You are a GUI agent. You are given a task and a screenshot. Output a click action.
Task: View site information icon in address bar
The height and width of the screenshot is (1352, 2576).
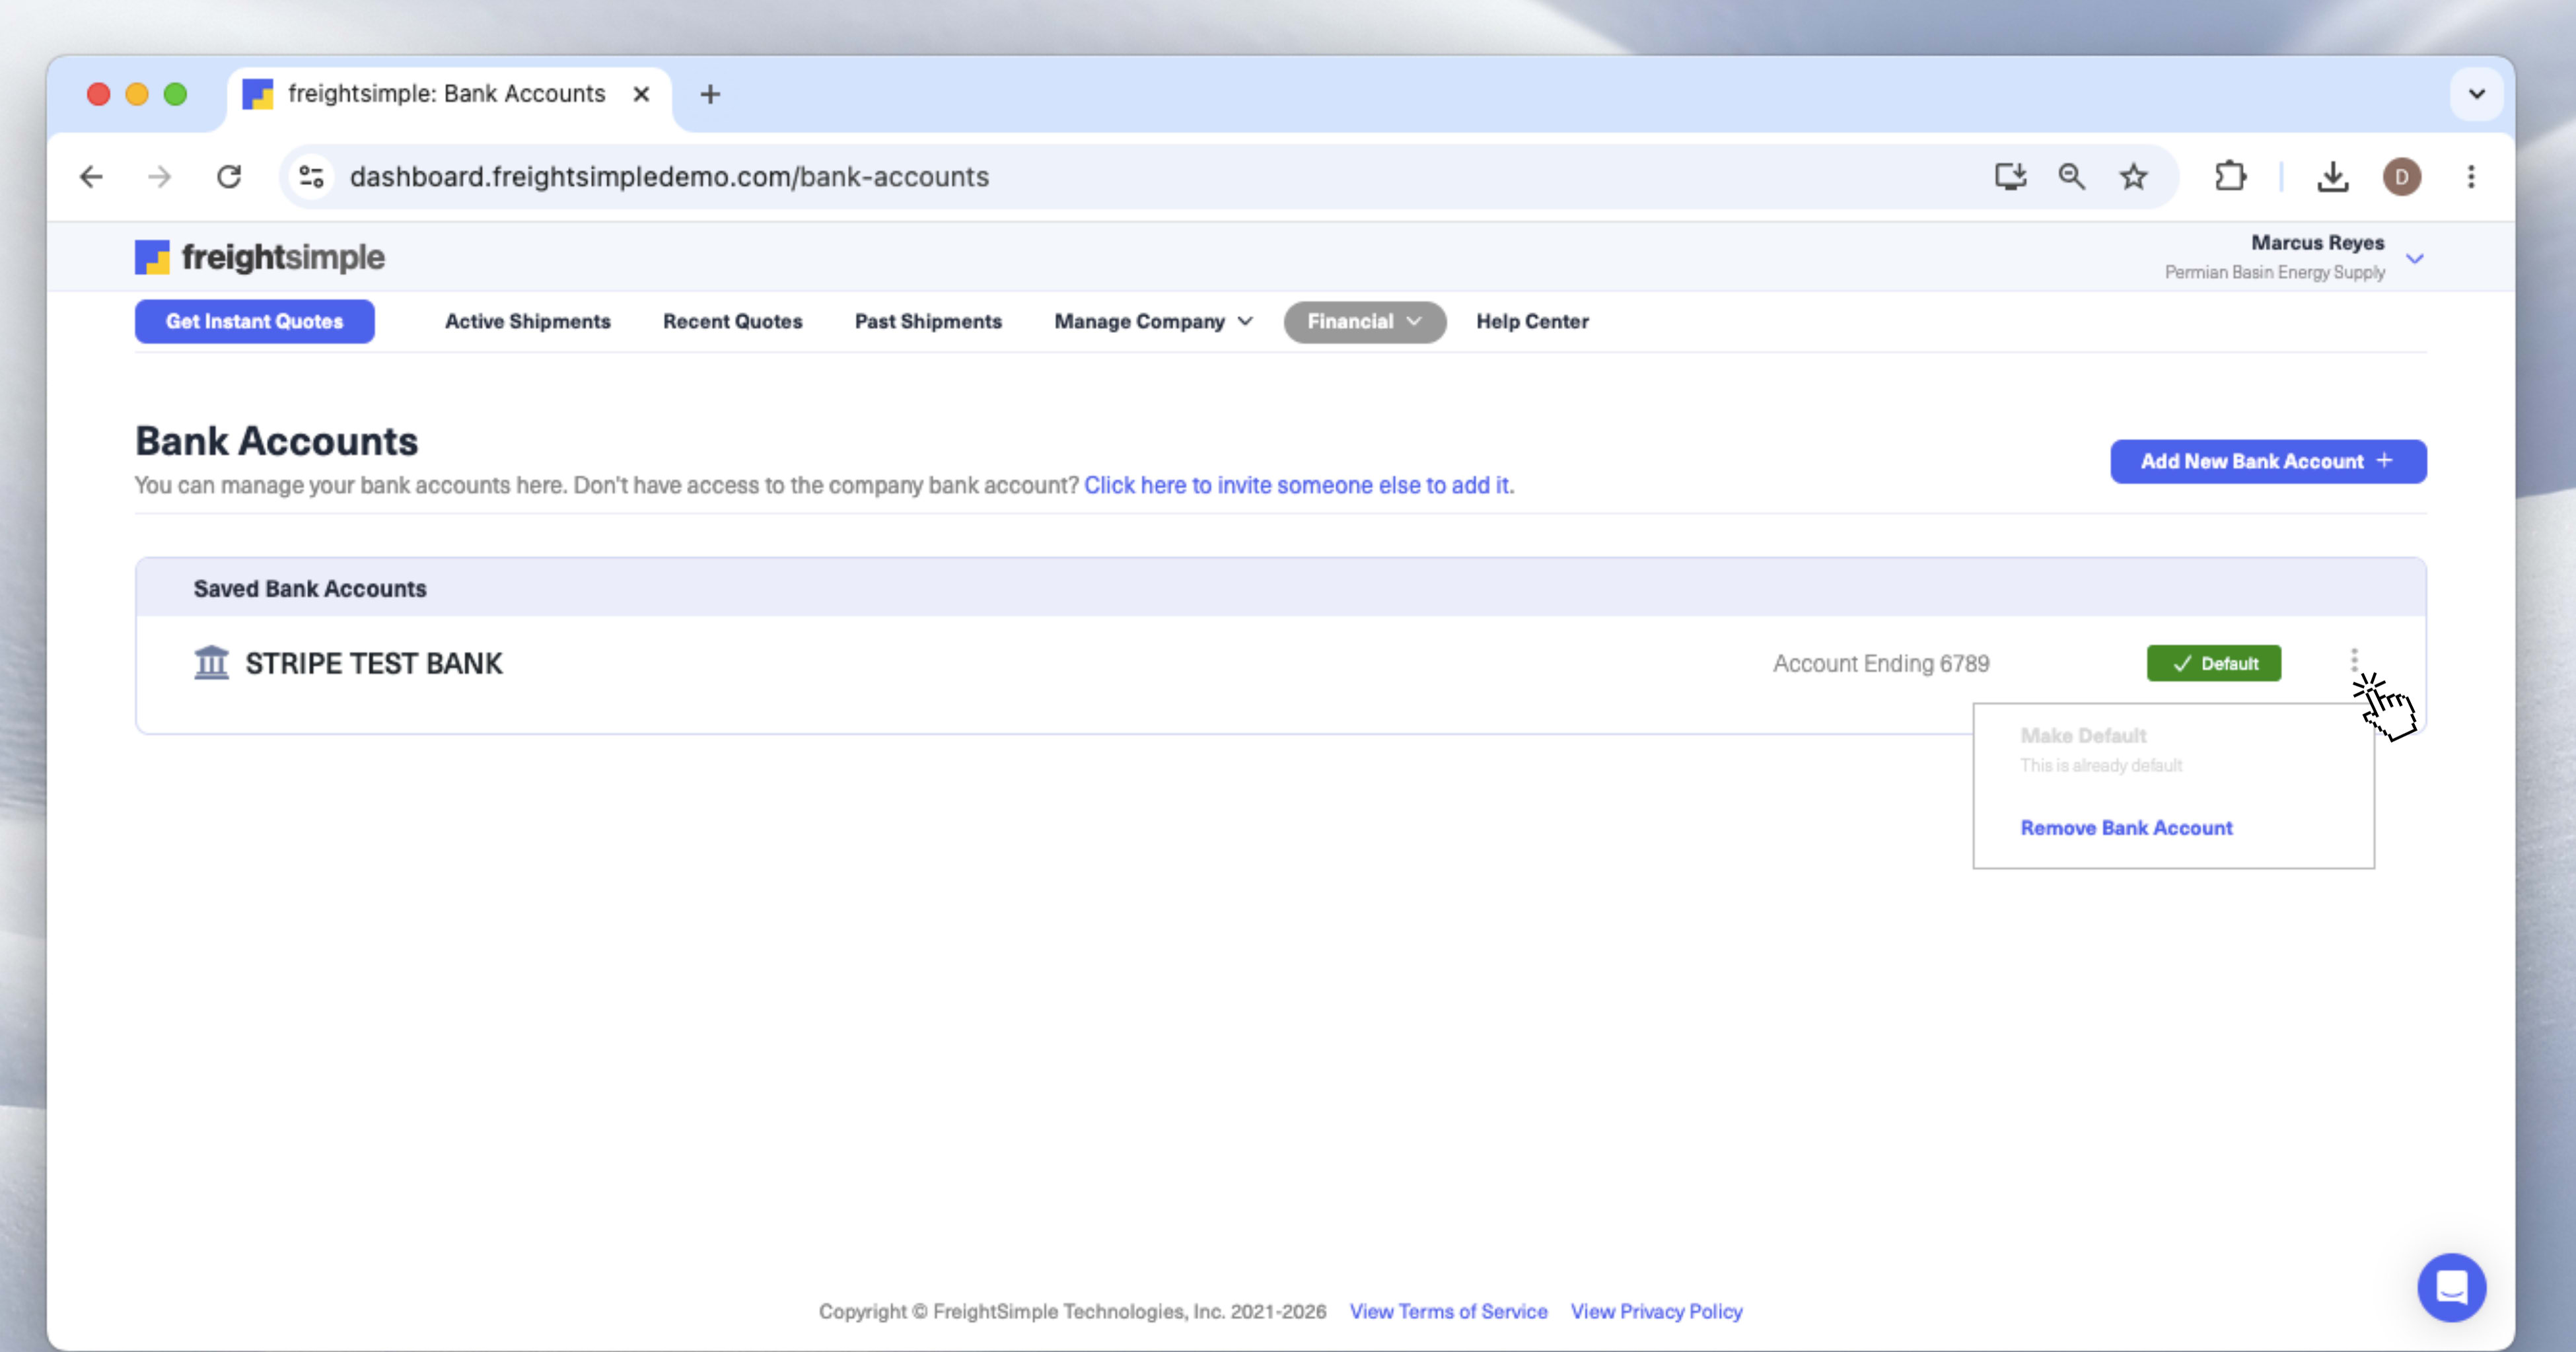[x=311, y=177]
